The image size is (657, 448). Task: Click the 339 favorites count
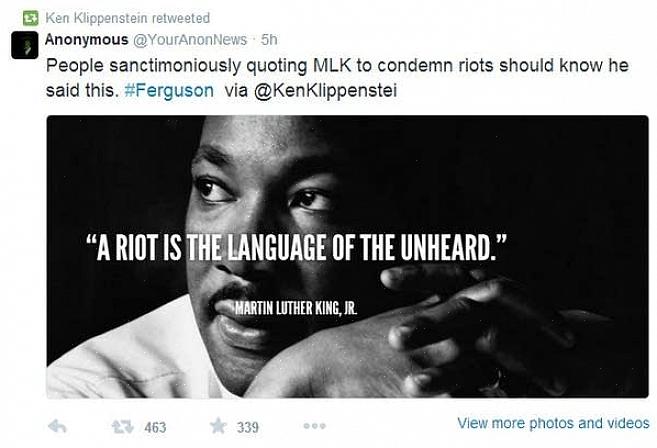click(247, 427)
